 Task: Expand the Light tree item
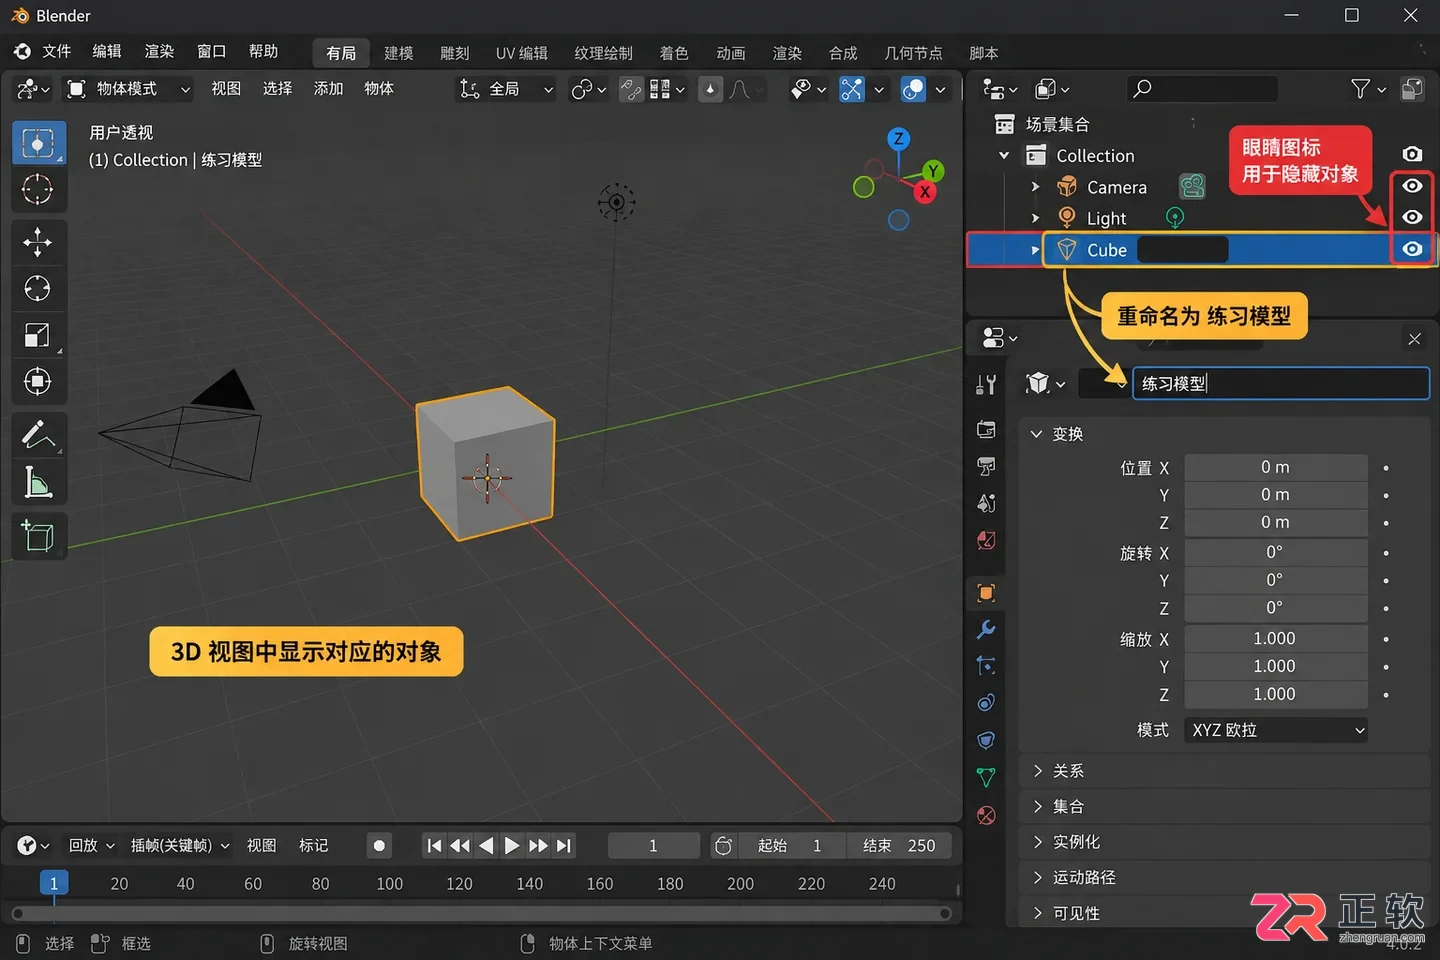pyautogui.click(x=1035, y=218)
